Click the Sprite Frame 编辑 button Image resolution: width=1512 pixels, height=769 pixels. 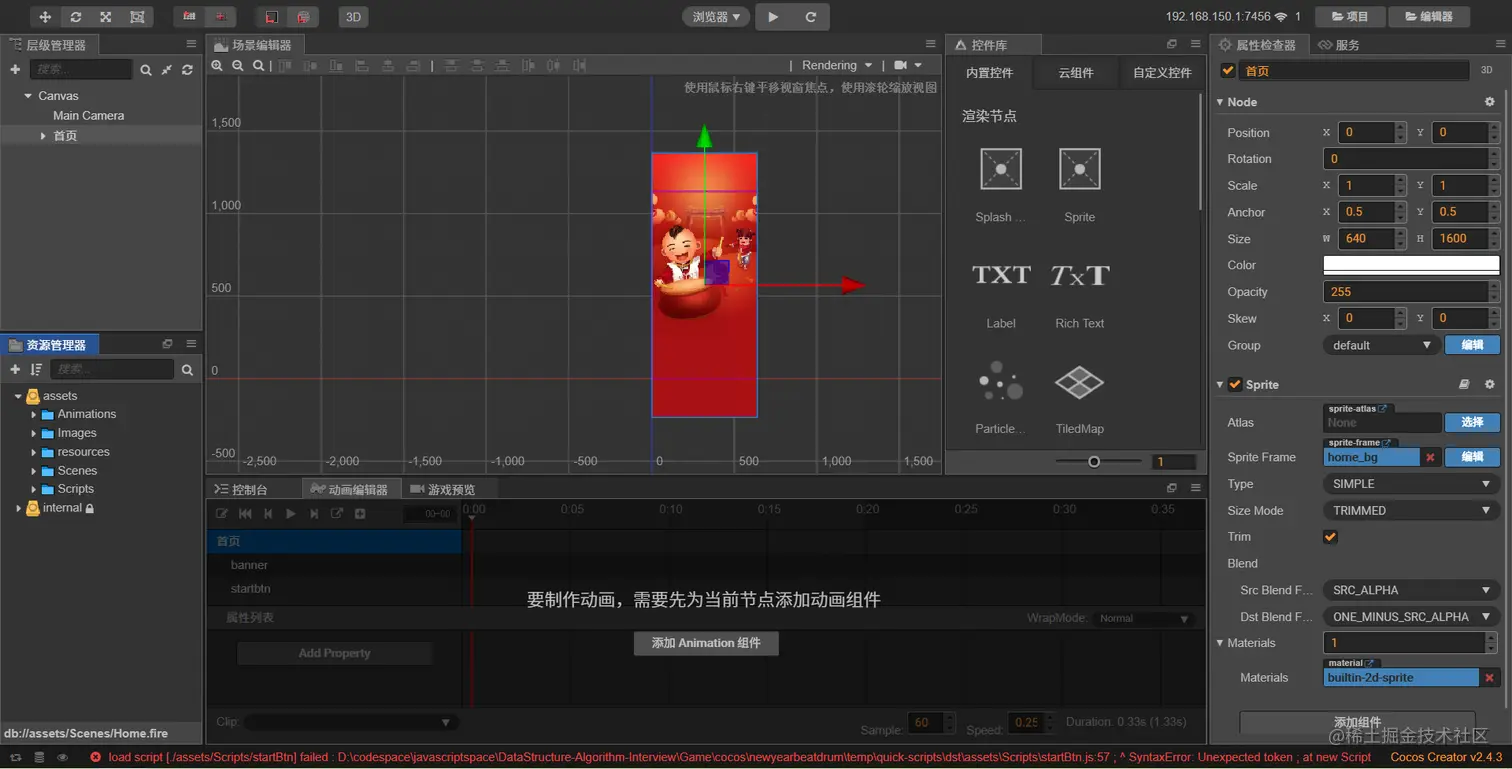[1472, 457]
